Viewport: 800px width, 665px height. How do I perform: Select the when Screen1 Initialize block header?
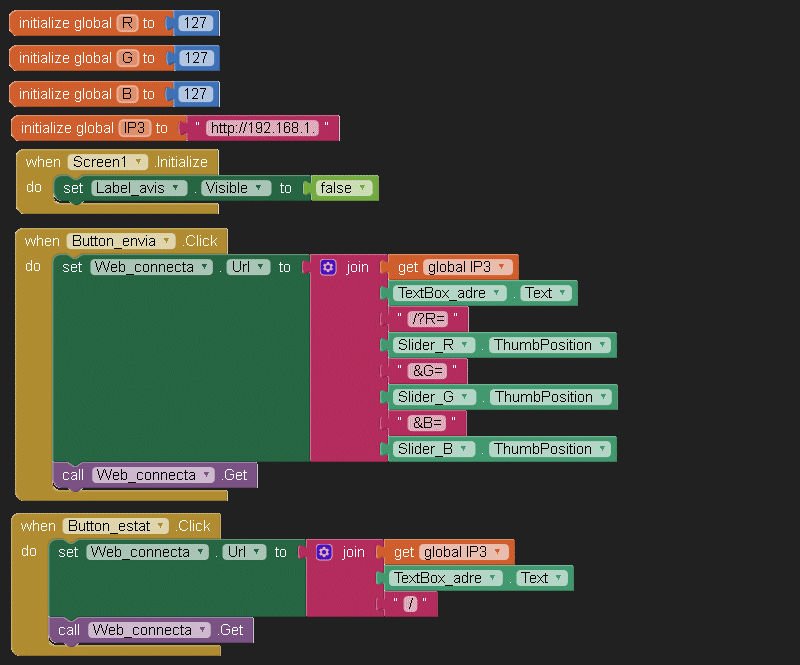pos(42,162)
